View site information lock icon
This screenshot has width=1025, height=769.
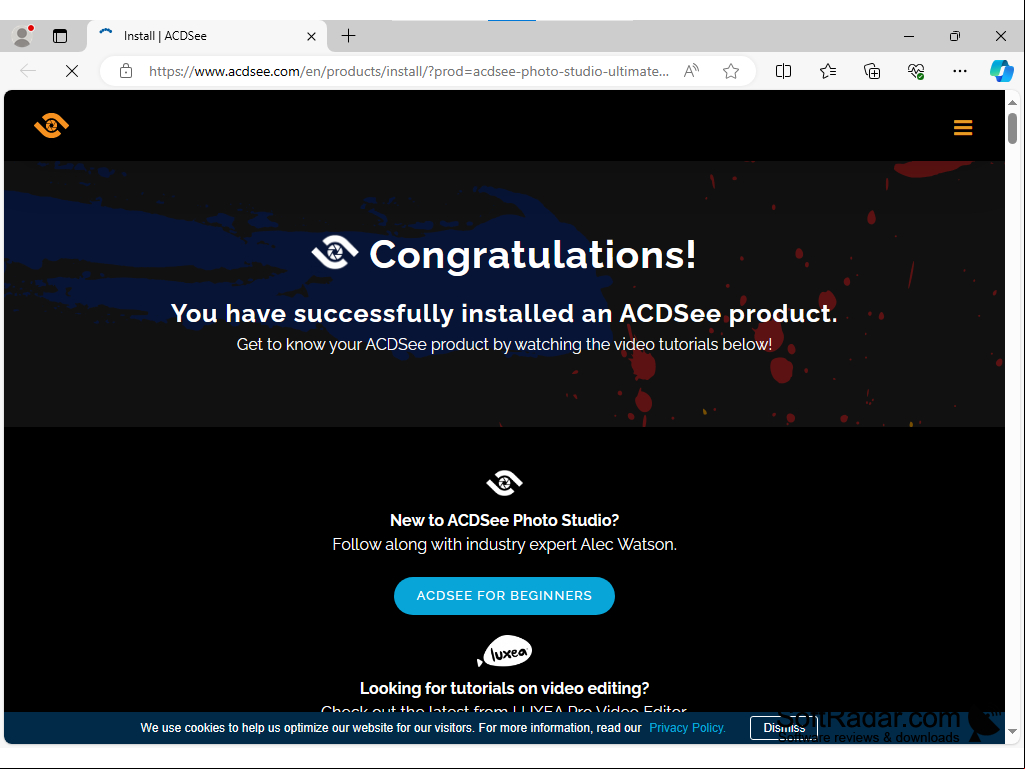coord(126,71)
